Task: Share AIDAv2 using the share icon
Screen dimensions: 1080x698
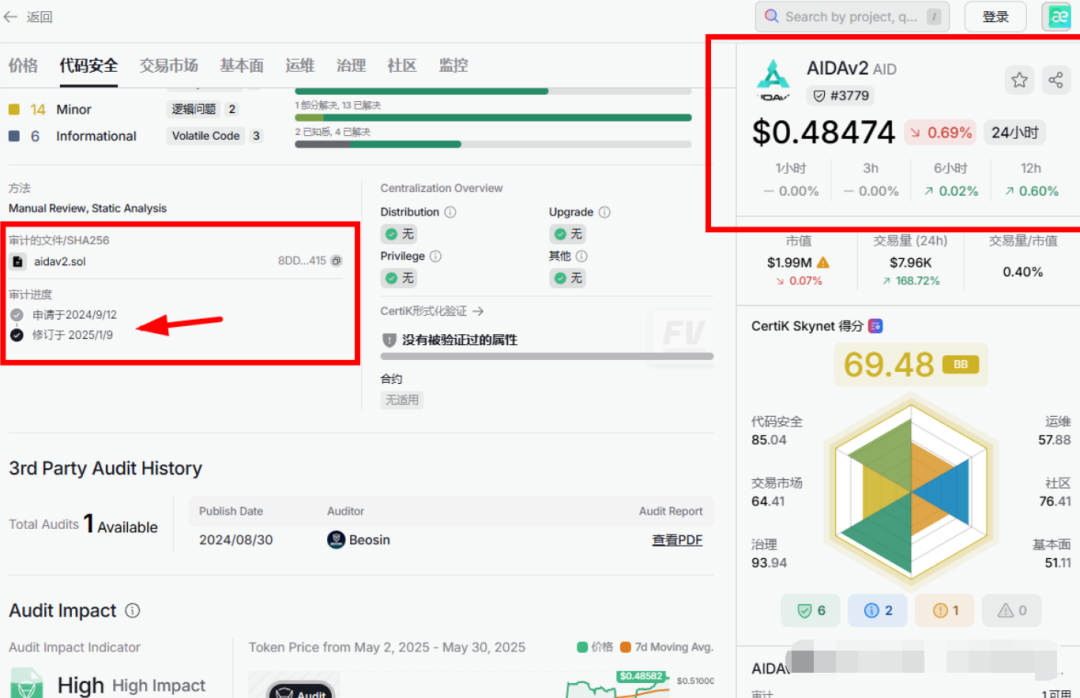Action: click(1057, 79)
